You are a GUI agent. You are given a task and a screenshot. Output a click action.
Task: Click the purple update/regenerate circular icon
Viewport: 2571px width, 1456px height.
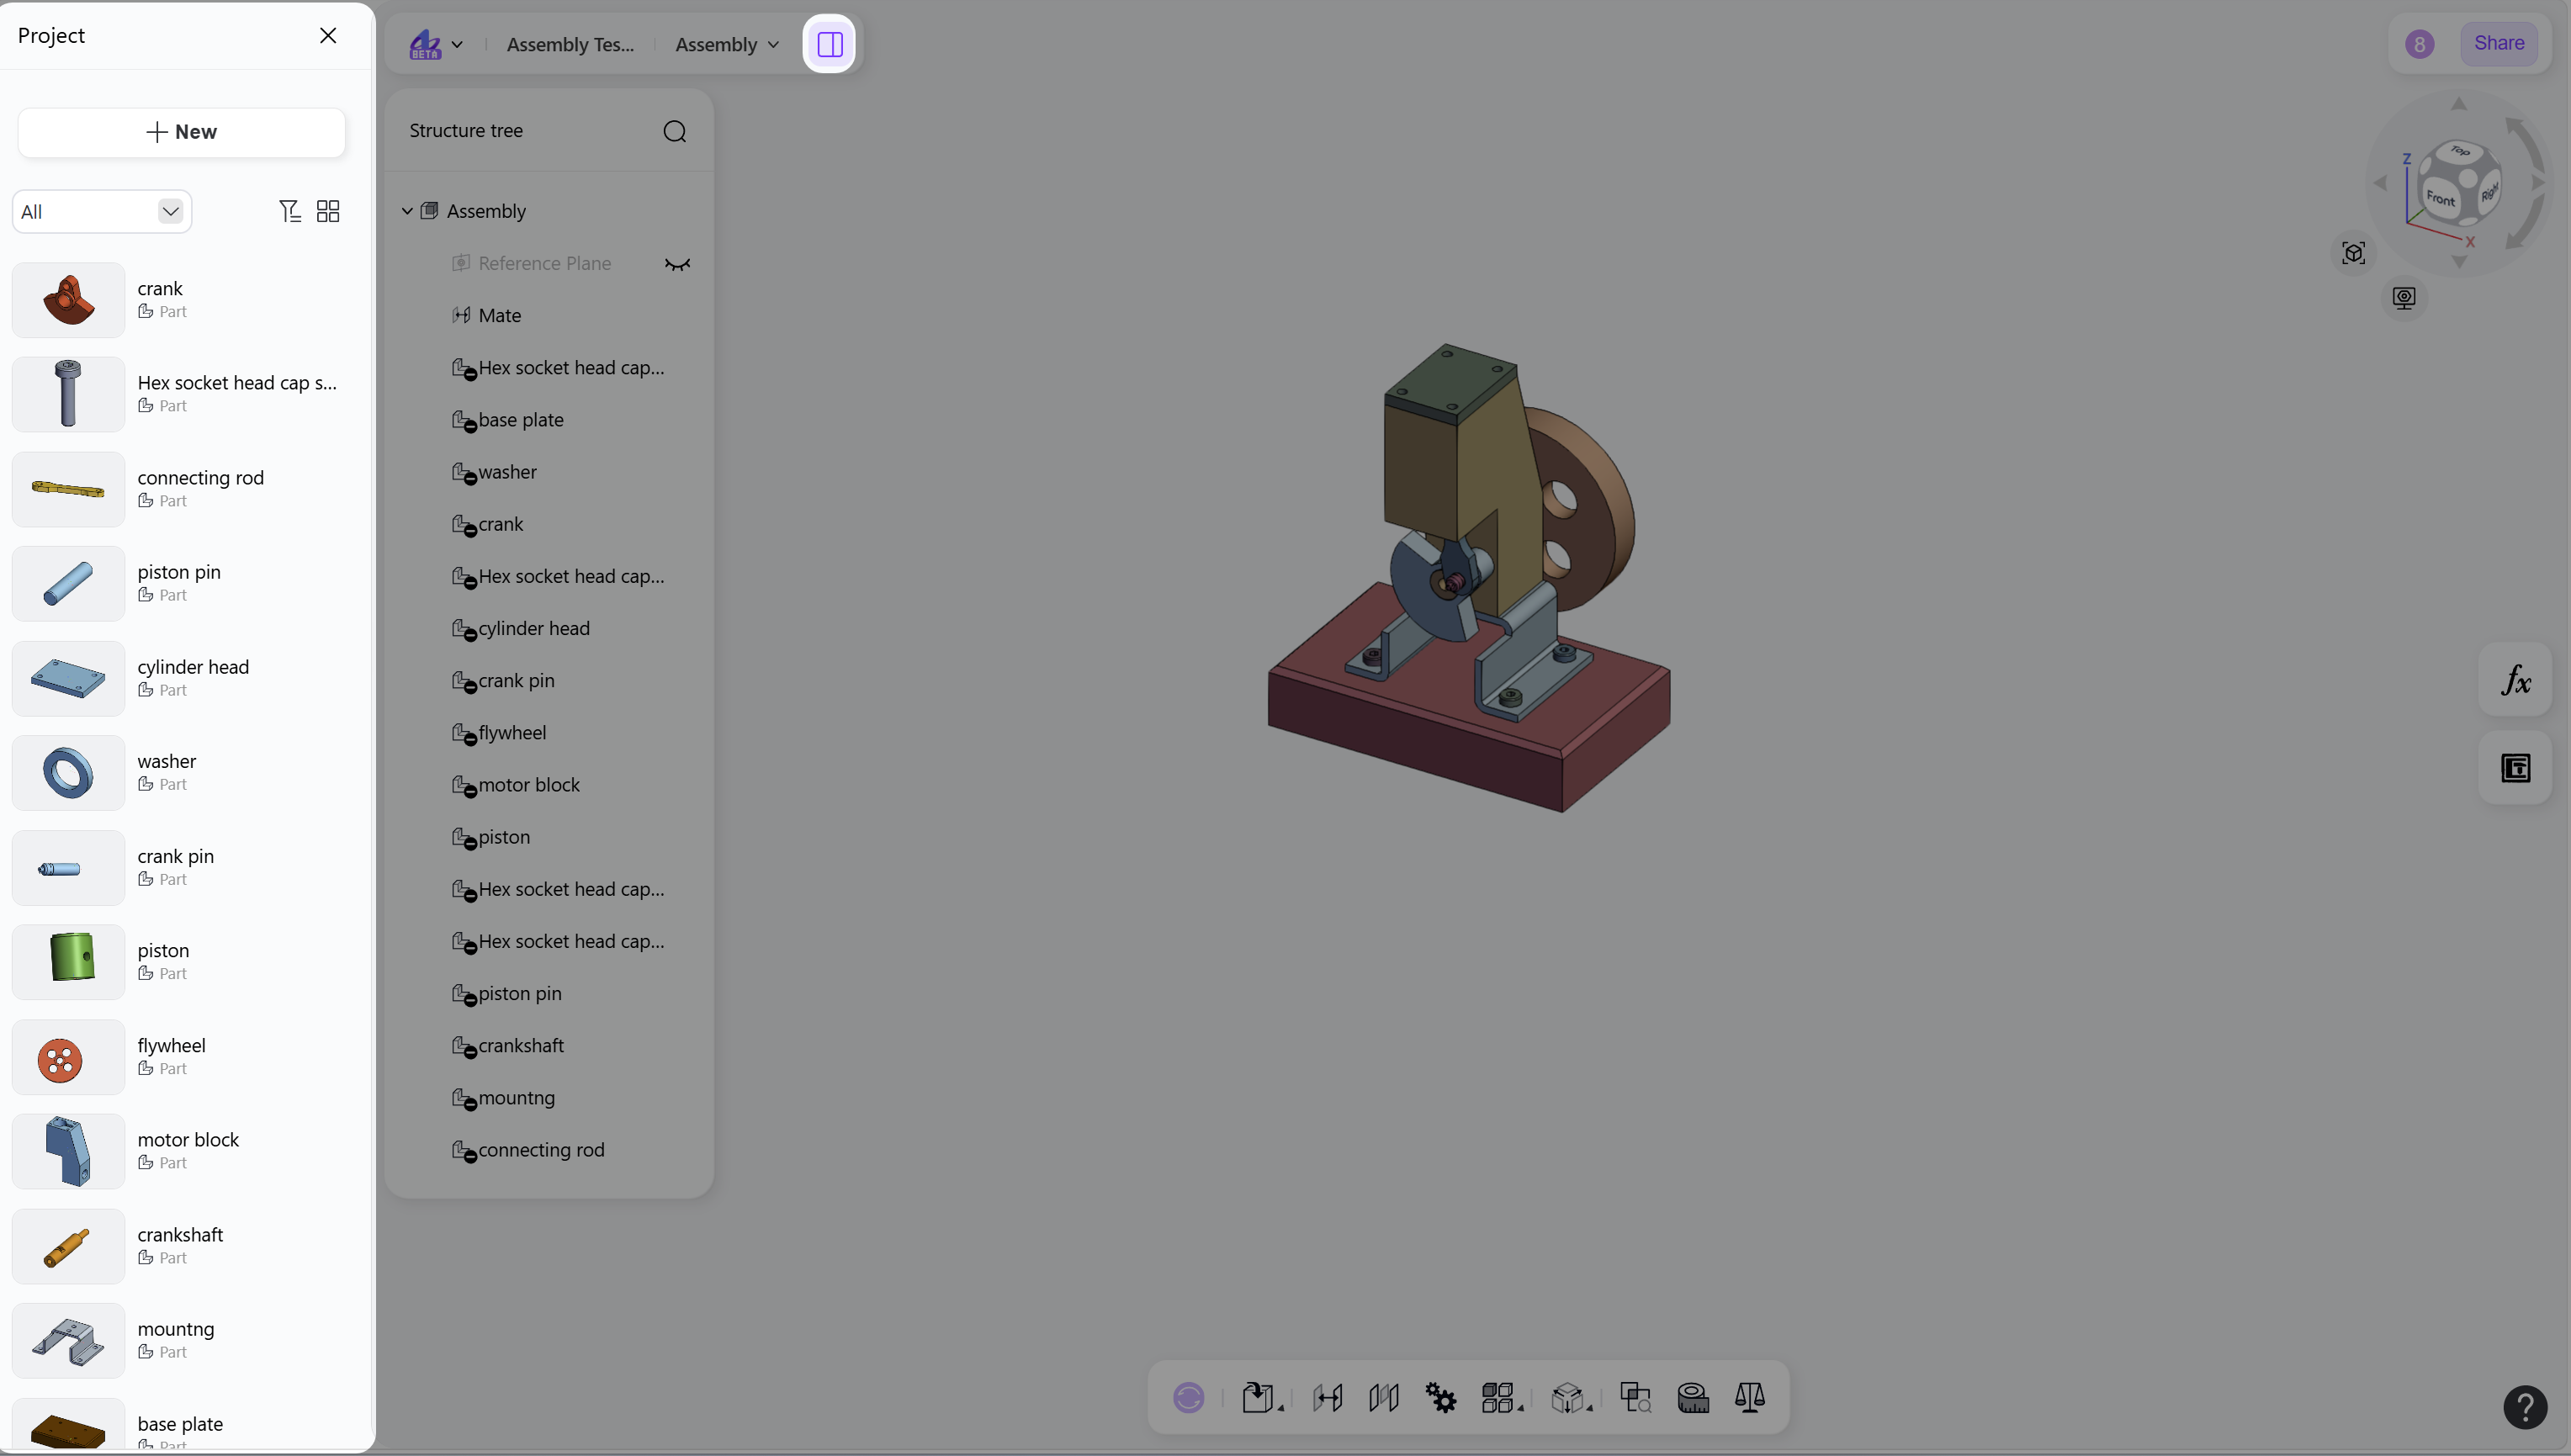pos(1188,1397)
